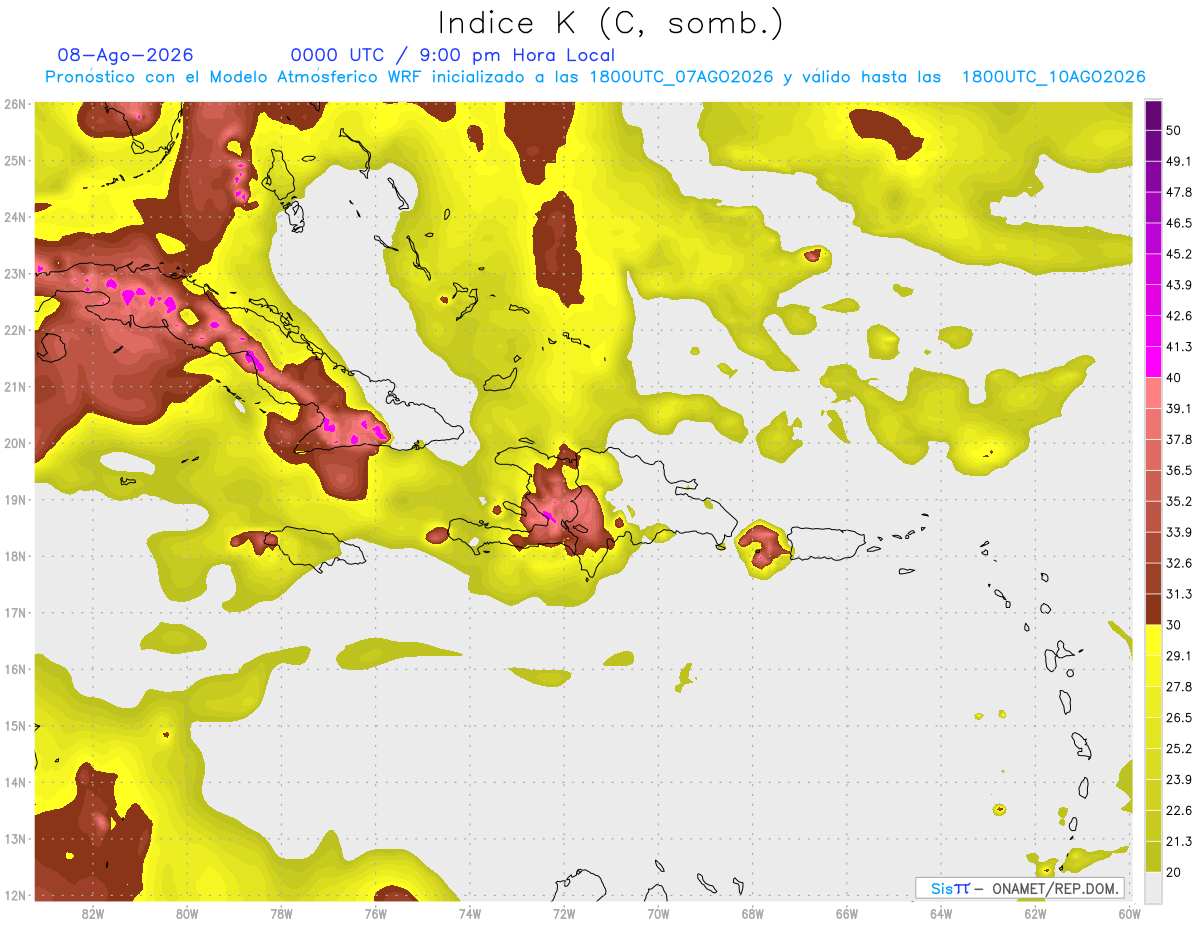Click the '17N' latitude axis label
The image size is (1200, 927).
point(14,613)
